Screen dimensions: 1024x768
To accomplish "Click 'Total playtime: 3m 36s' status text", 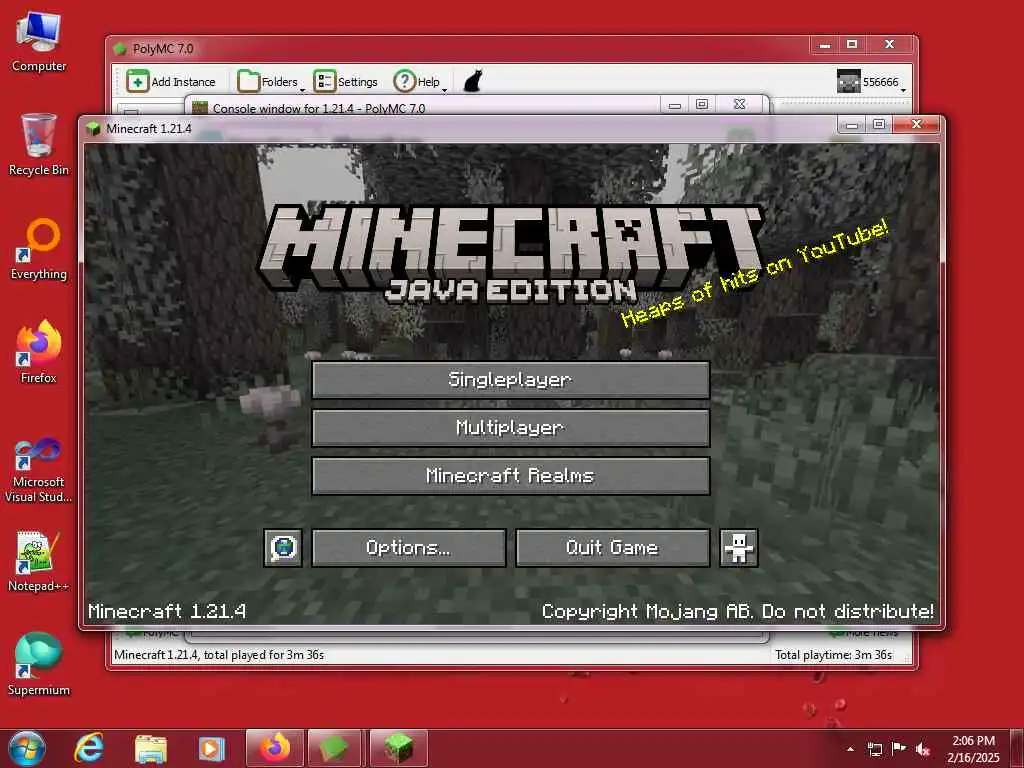I will 833,655.
